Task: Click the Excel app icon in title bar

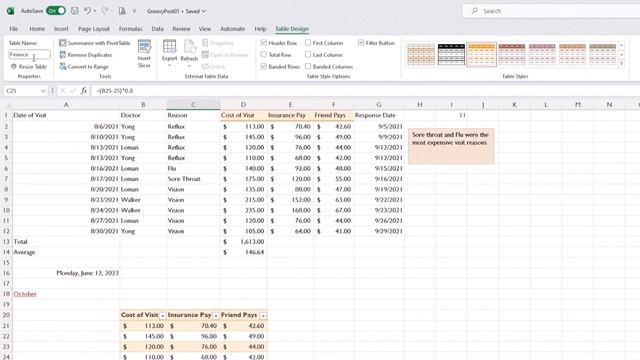Action: [11, 11]
